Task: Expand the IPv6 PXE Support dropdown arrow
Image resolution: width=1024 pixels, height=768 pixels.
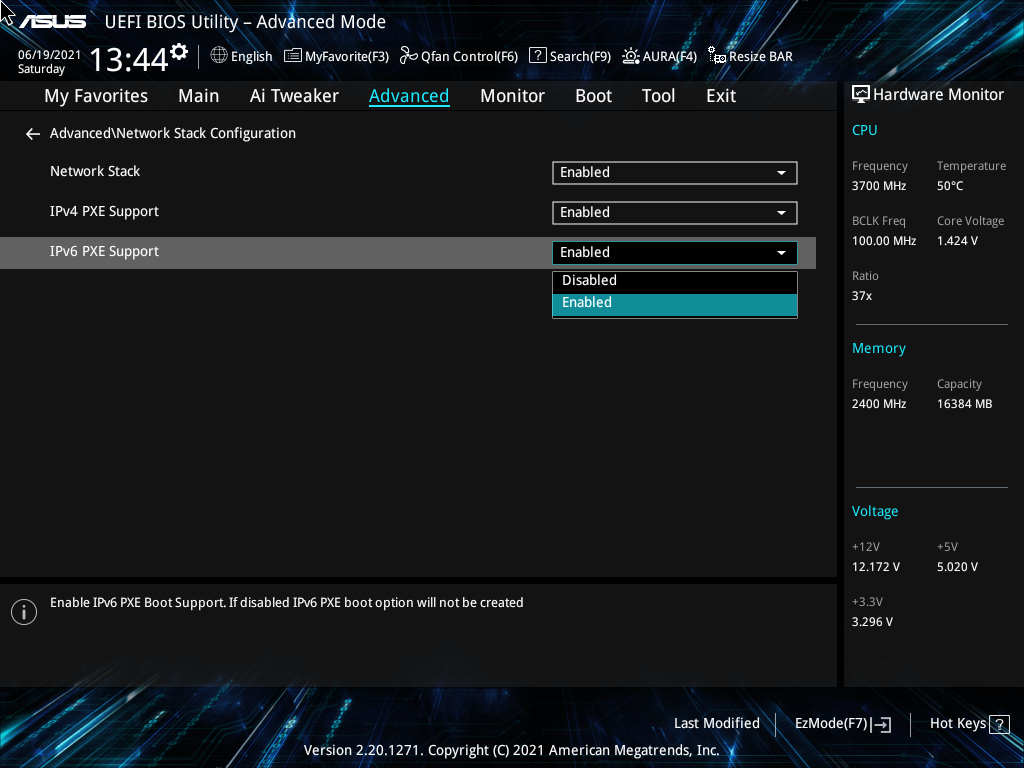Action: (x=781, y=252)
